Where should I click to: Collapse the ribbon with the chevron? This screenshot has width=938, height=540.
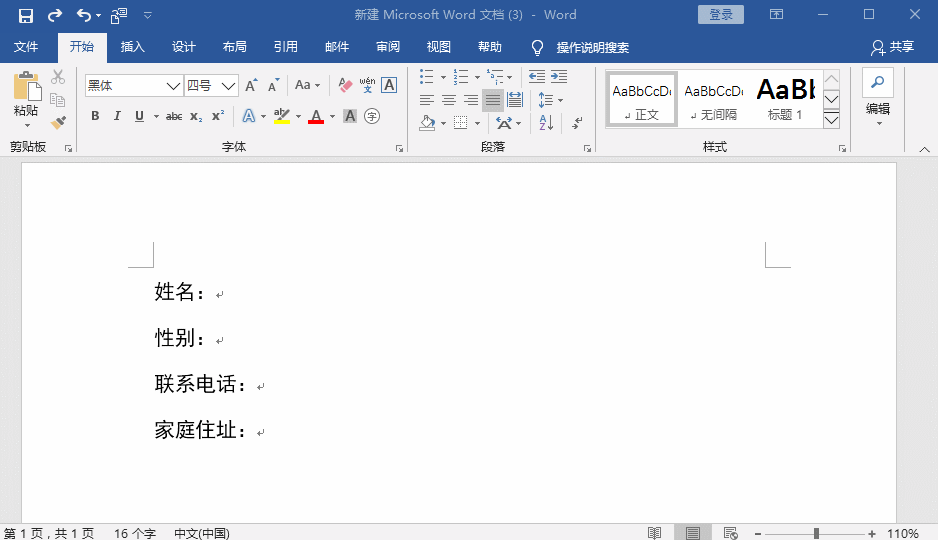pyautogui.click(x=924, y=150)
